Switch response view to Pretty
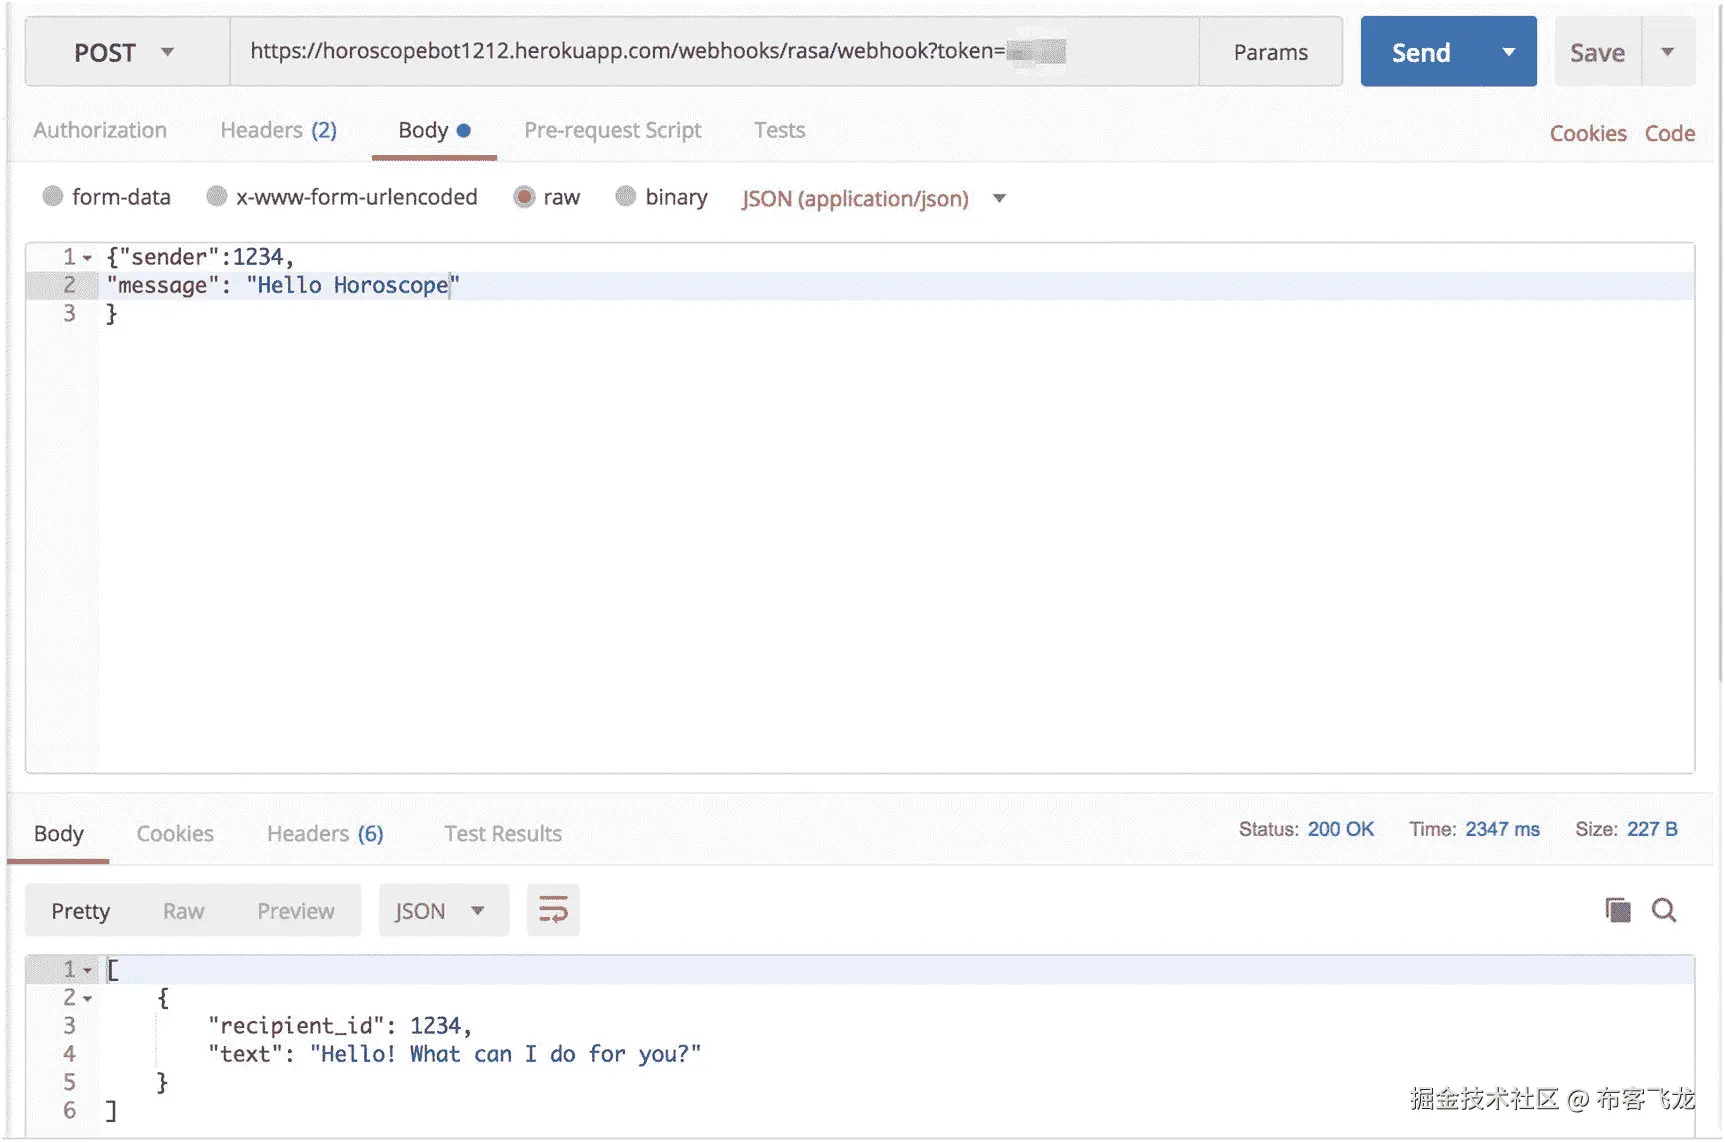This screenshot has height=1142, width=1725. 80,911
